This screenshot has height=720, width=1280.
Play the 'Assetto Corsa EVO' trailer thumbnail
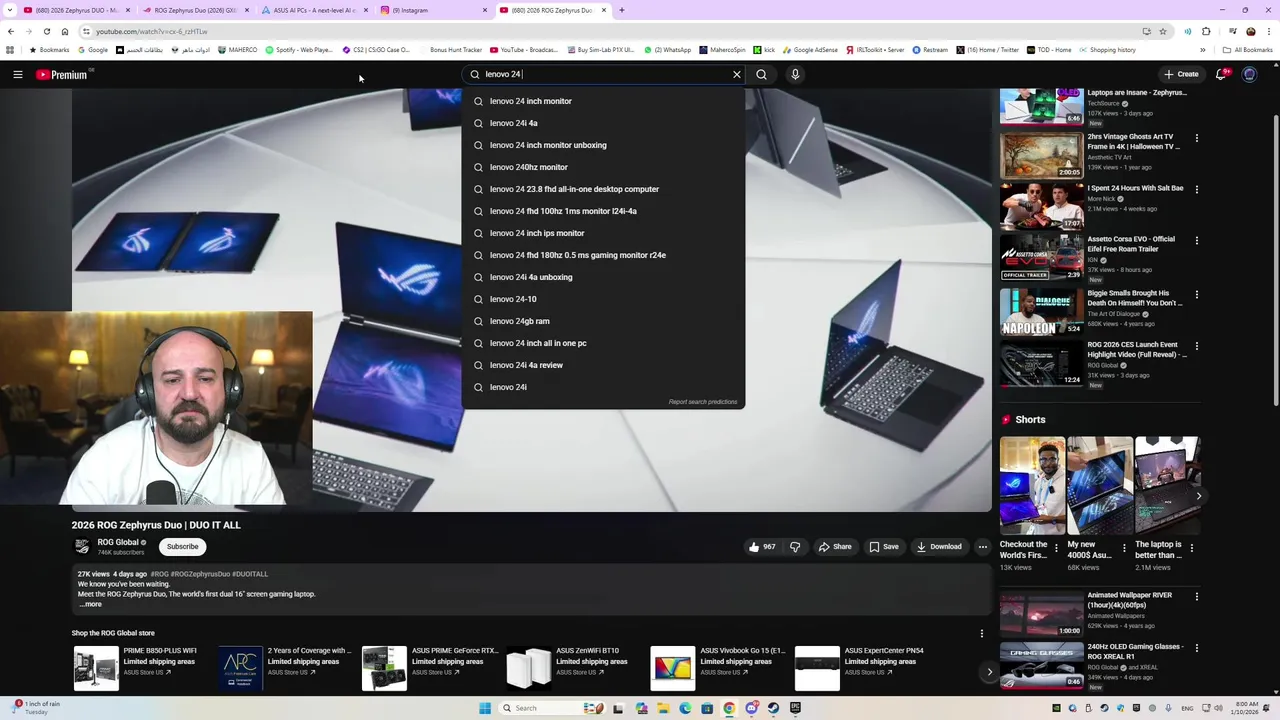click(x=1041, y=257)
